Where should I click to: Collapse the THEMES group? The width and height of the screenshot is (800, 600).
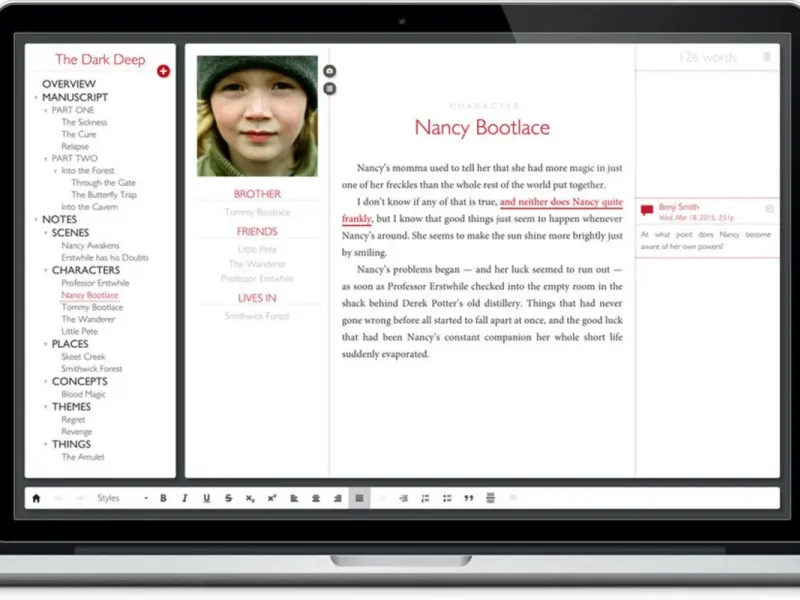point(45,407)
